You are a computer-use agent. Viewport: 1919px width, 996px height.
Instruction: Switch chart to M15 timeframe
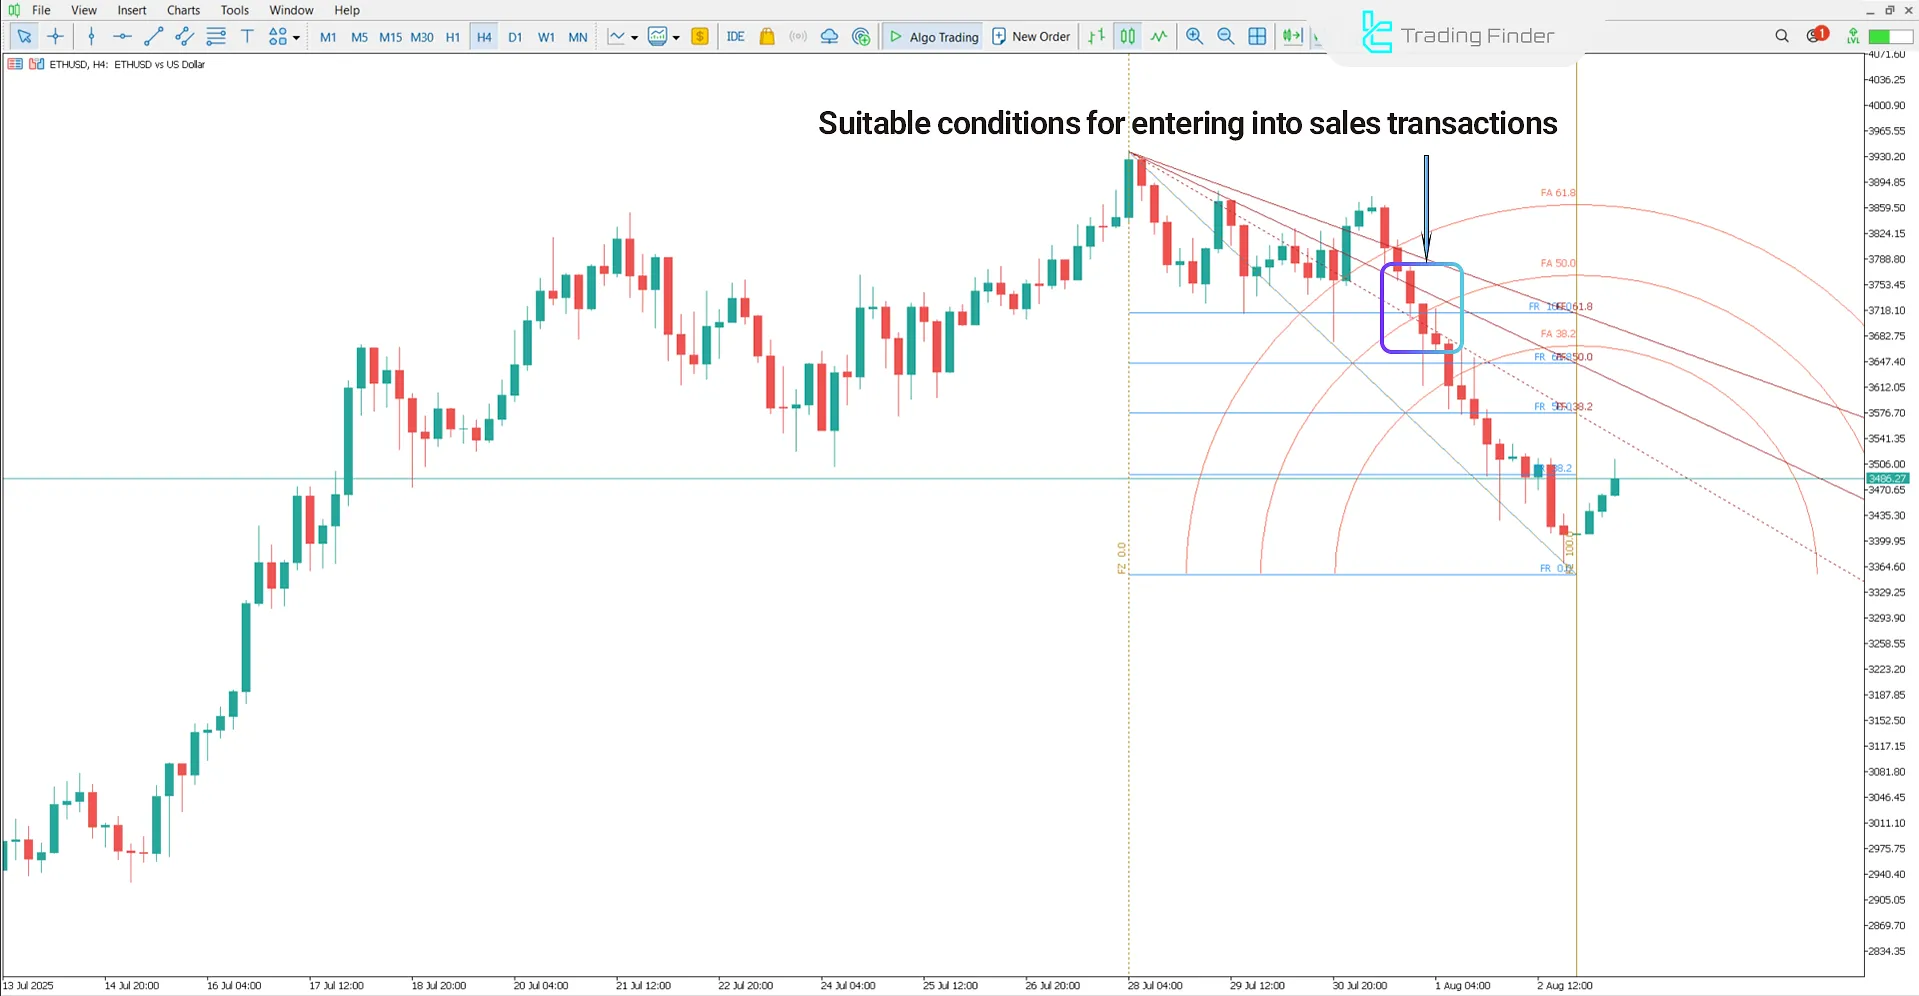point(390,37)
